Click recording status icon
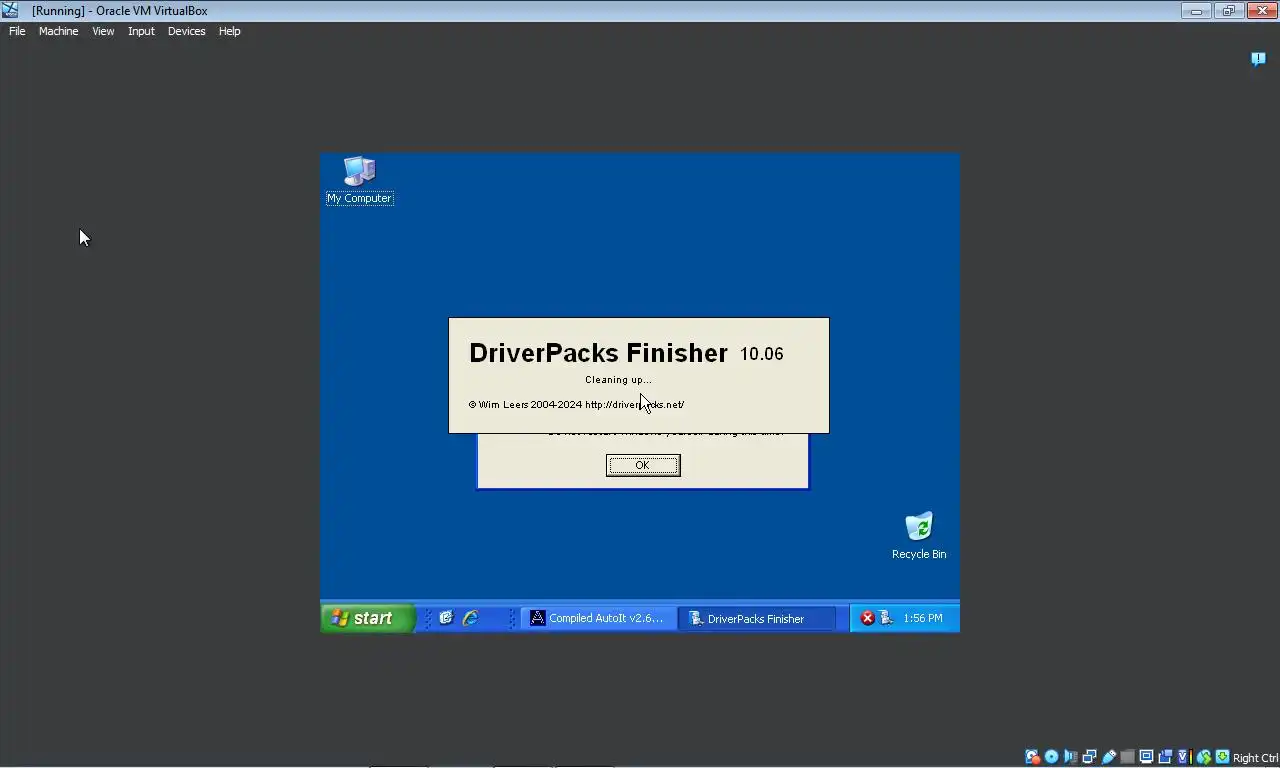 point(1165,757)
